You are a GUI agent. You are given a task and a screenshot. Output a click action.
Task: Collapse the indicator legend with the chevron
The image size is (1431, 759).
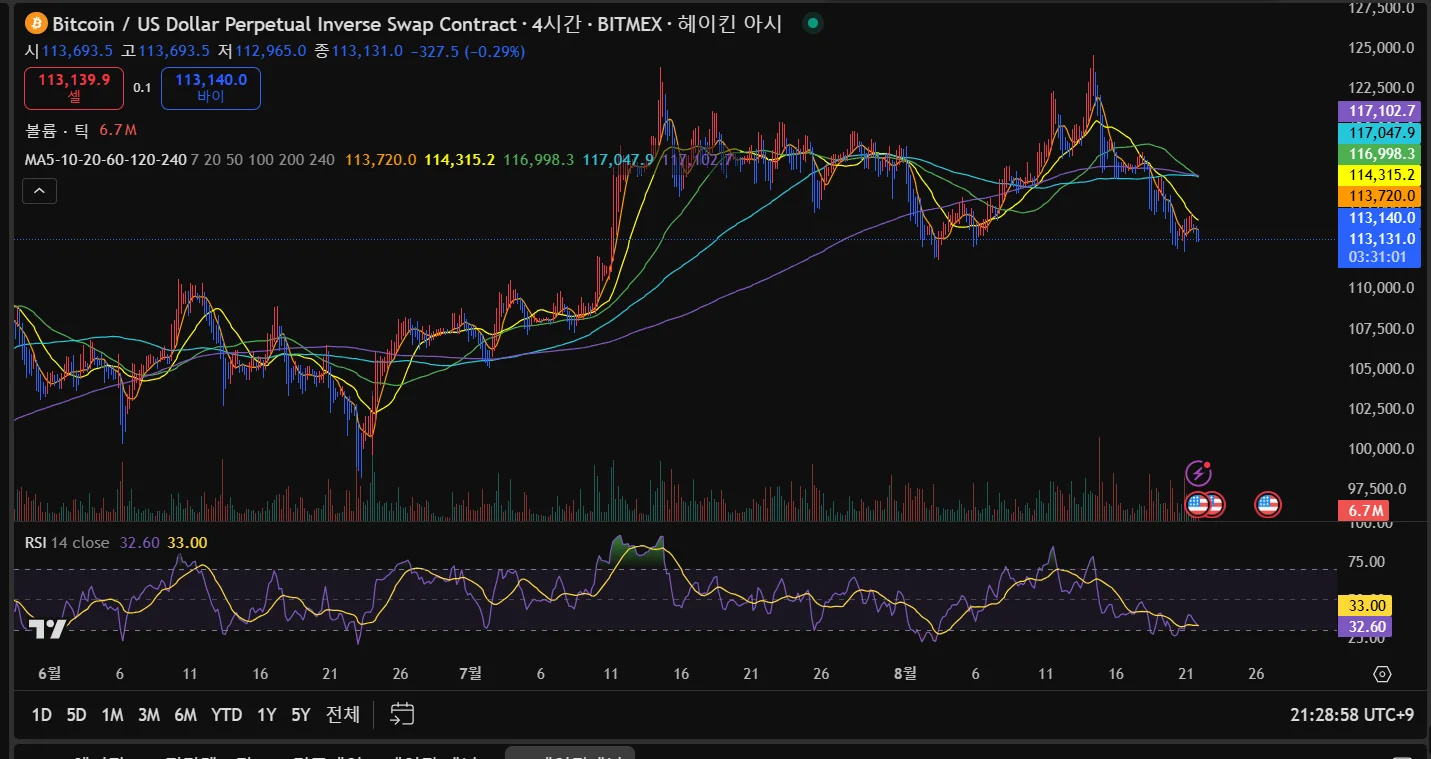coord(40,190)
